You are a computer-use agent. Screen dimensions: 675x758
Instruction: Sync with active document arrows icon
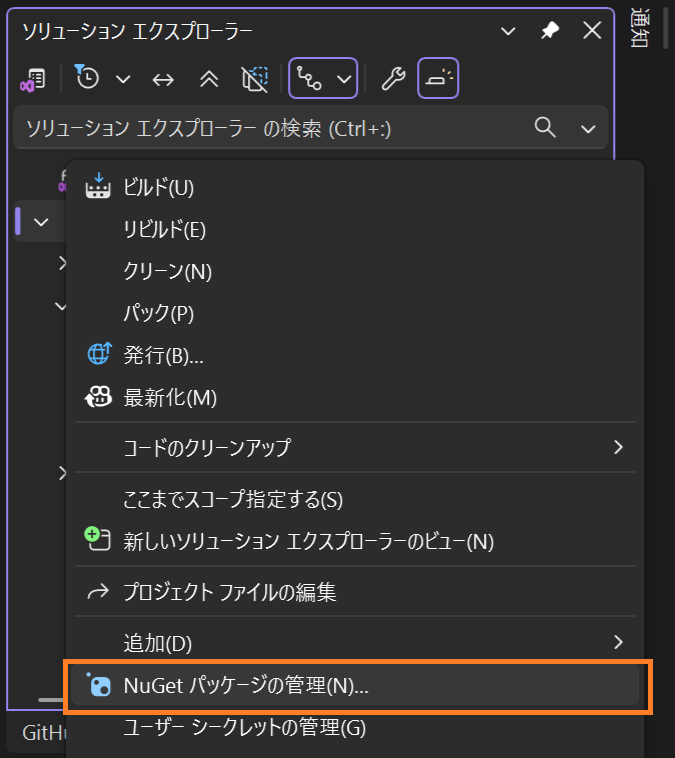(163, 79)
